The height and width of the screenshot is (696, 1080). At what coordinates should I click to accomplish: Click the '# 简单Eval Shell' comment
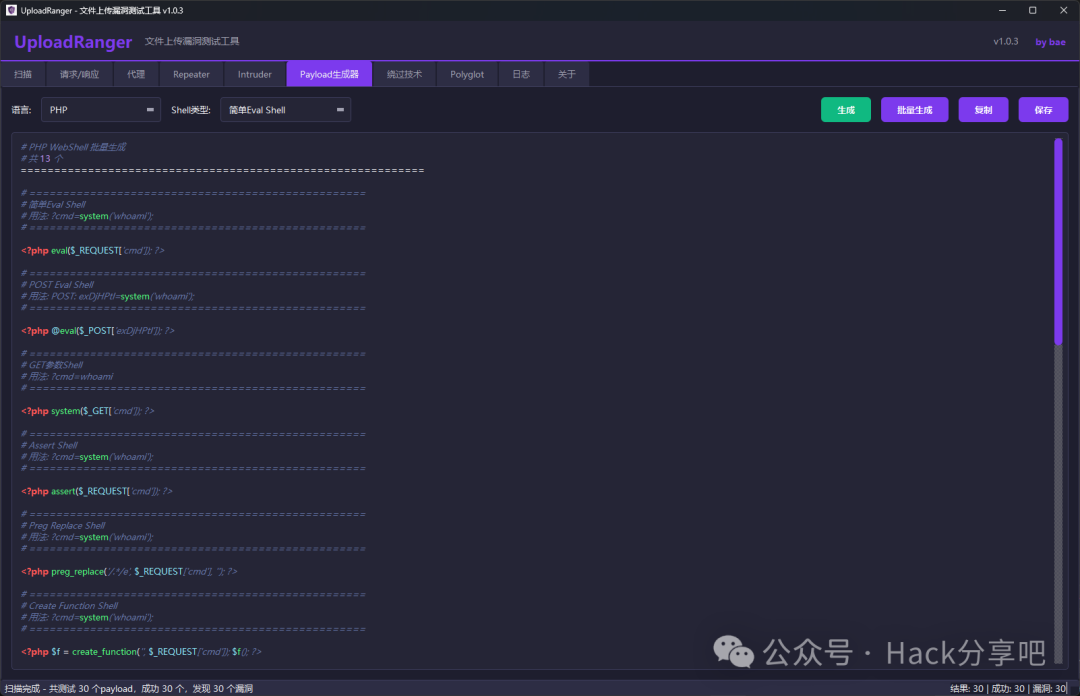[x=54, y=205]
